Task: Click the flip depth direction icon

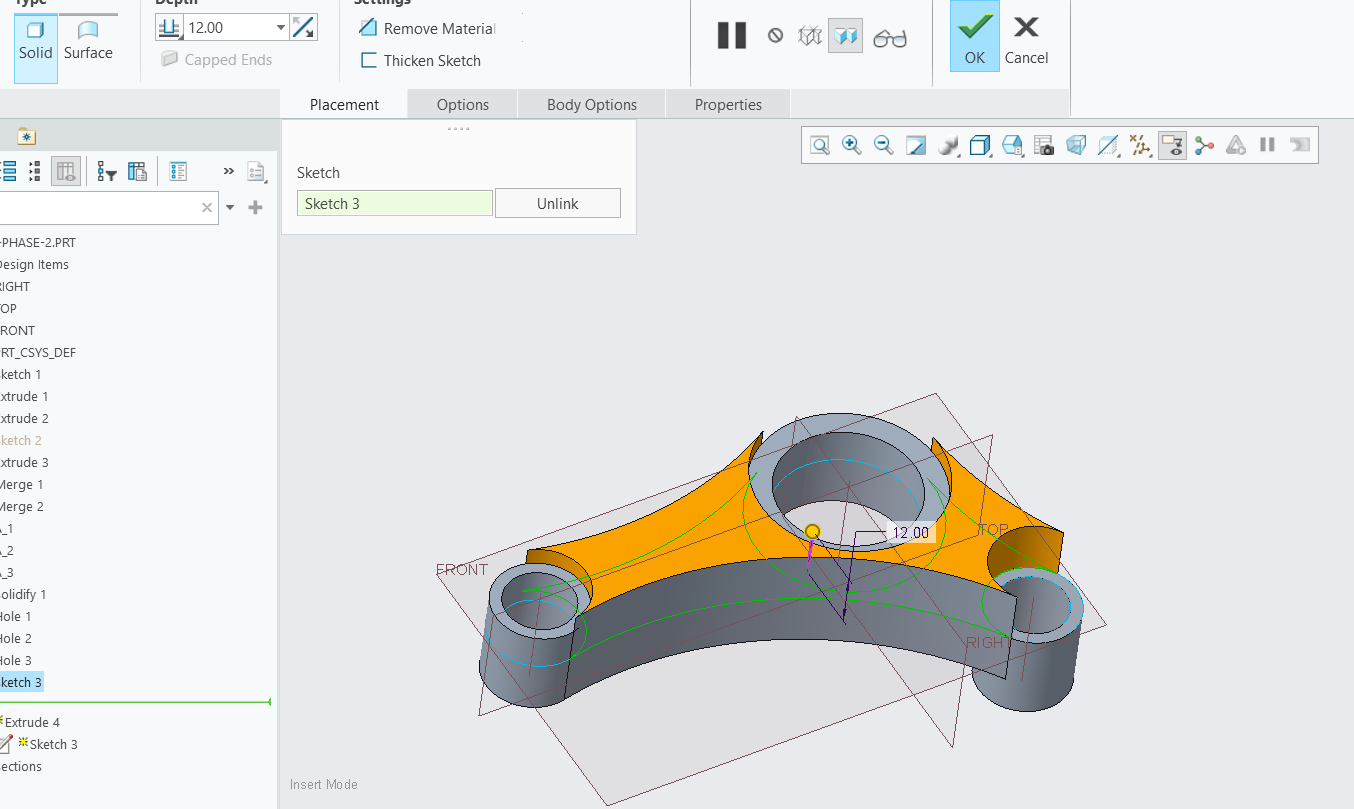Action: (303, 26)
